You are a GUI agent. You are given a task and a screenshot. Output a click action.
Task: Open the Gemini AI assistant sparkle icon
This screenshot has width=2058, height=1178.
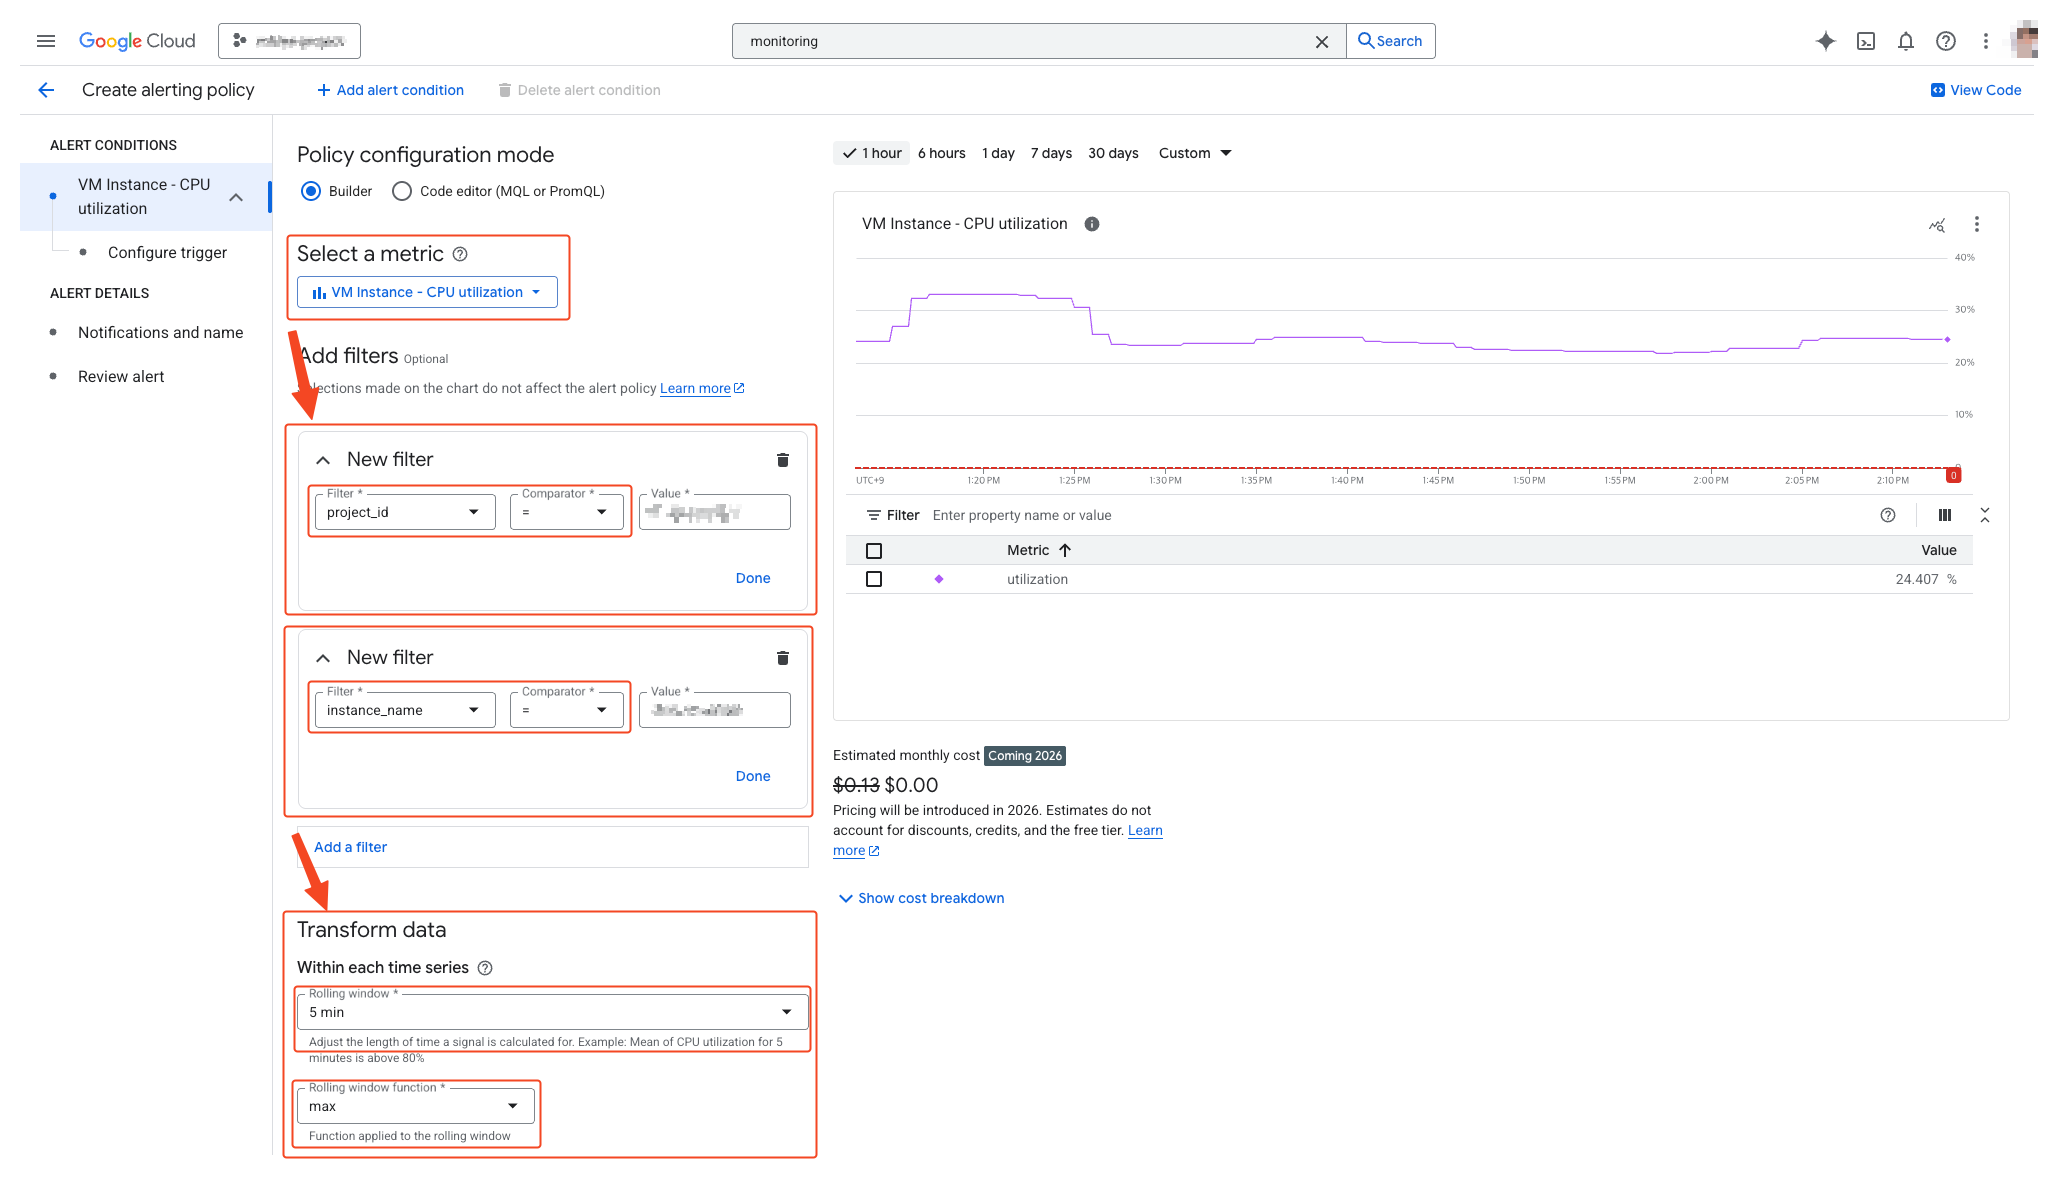[x=1825, y=41]
